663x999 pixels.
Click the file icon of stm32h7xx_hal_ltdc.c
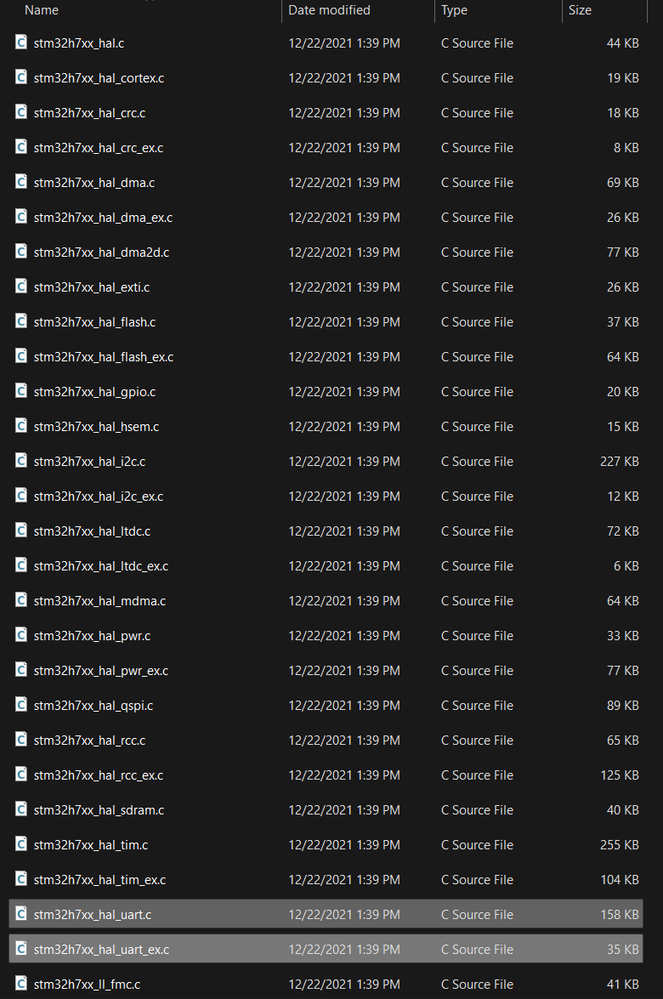pyautogui.click(x=21, y=531)
